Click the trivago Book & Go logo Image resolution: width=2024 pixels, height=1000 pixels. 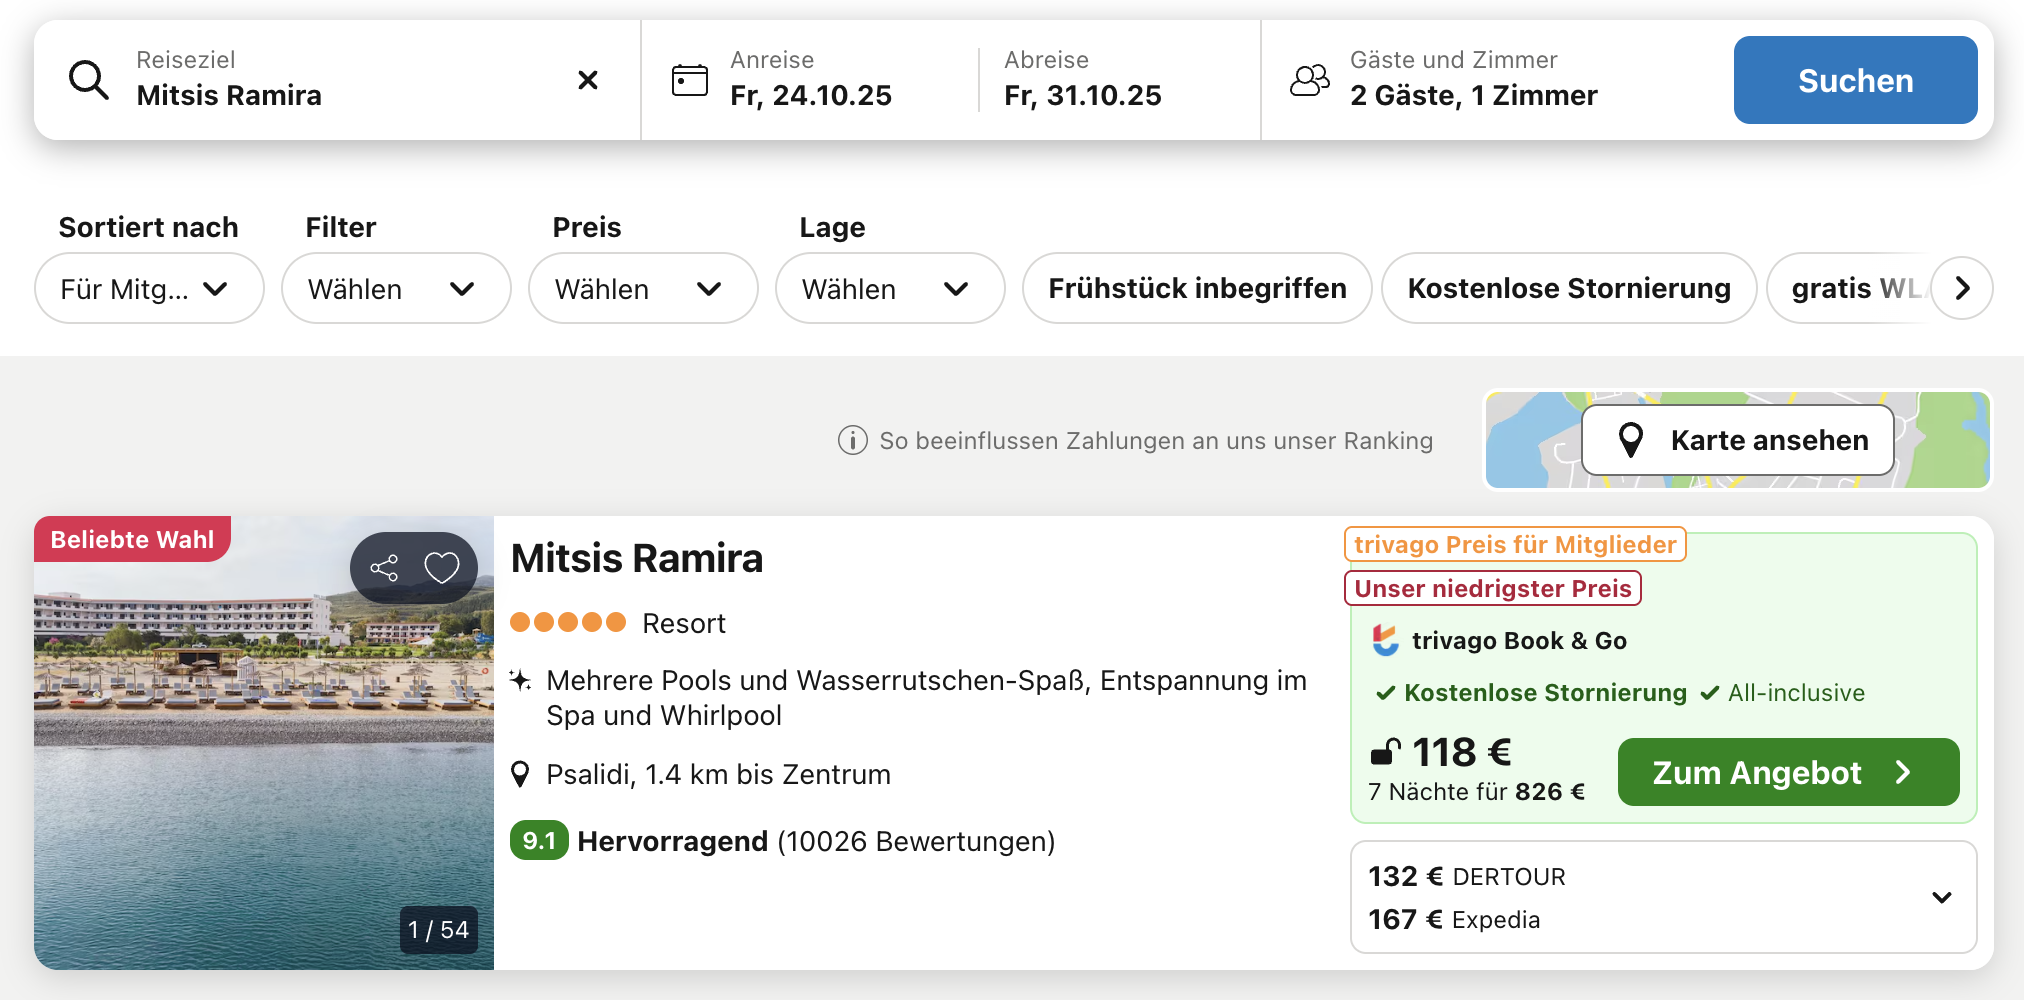1385,640
